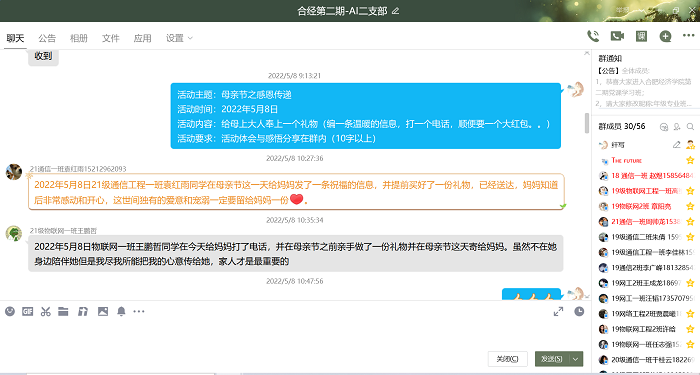The height and width of the screenshot is (375, 700).
Task: Click sender name 21通信一班袁红雨15212962093
Action: point(78,169)
